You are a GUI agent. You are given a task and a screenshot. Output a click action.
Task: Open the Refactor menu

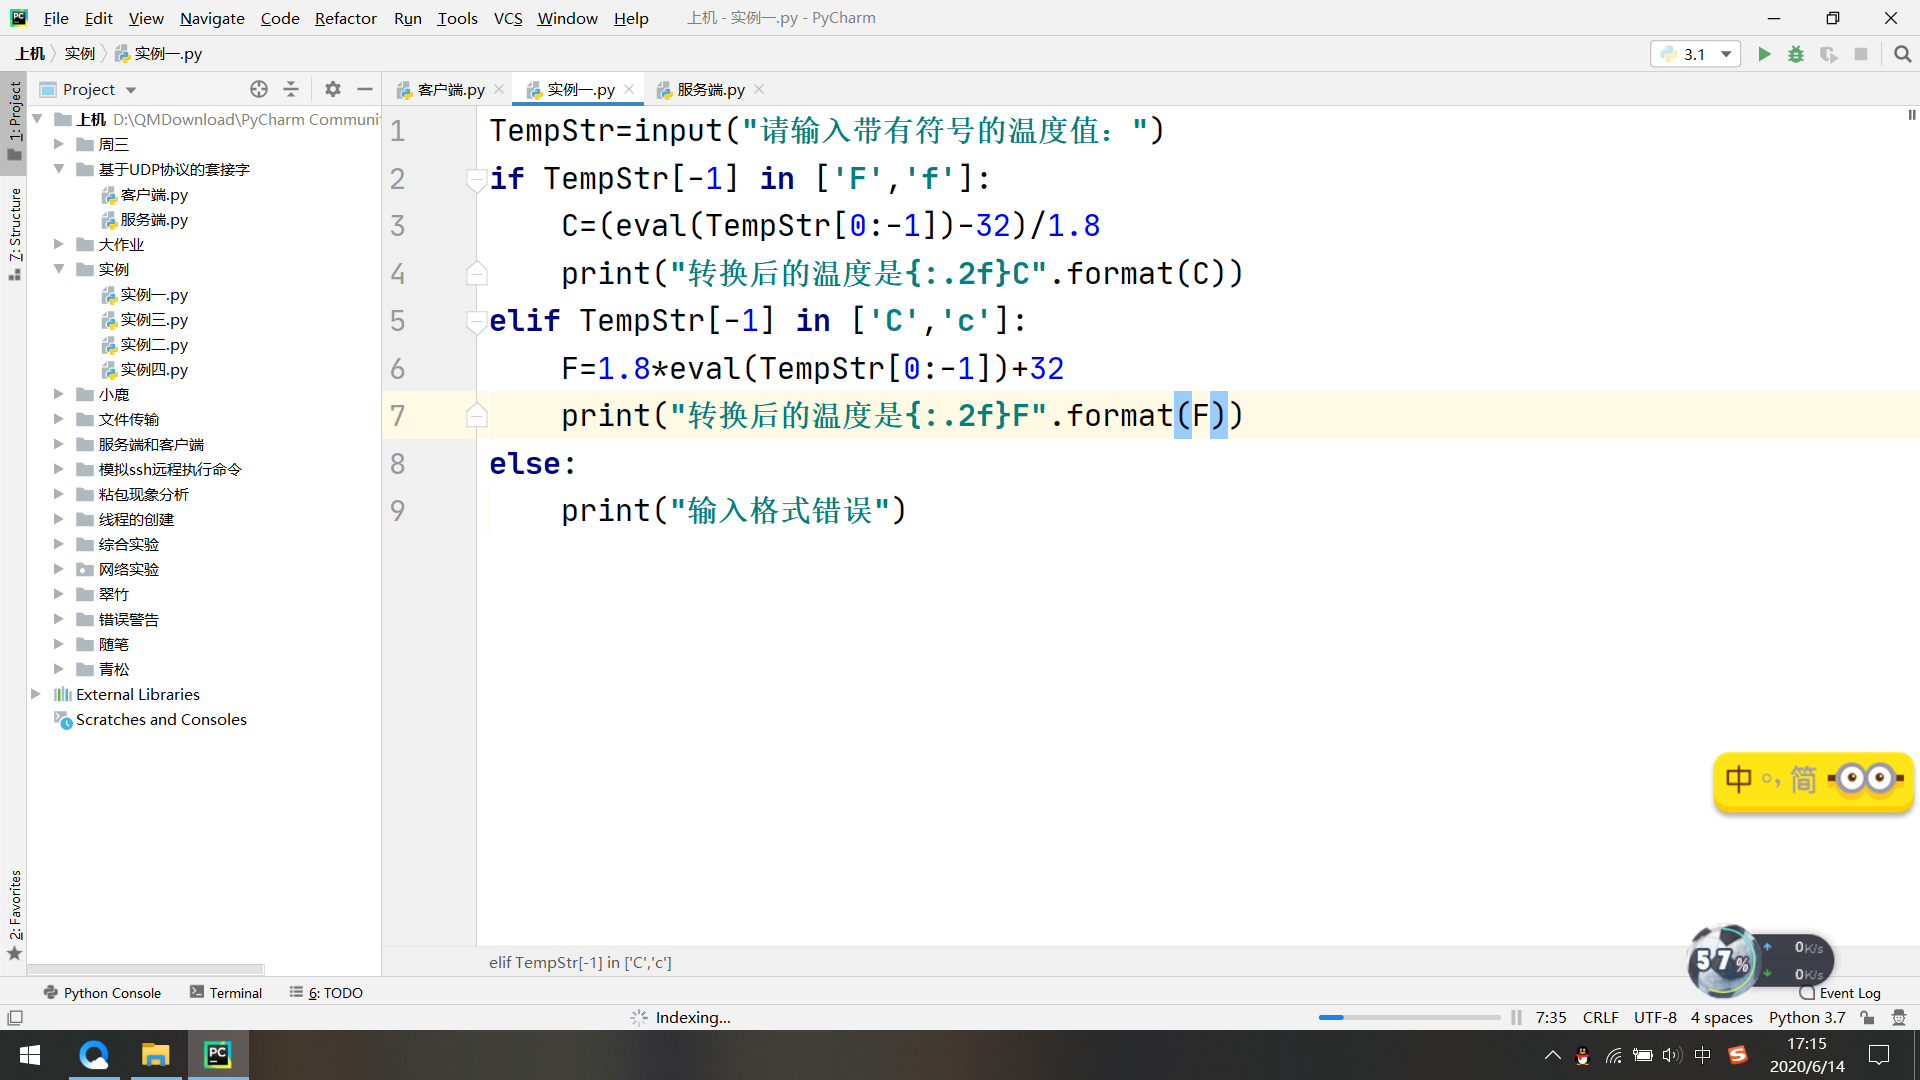click(x=345, y=18)
